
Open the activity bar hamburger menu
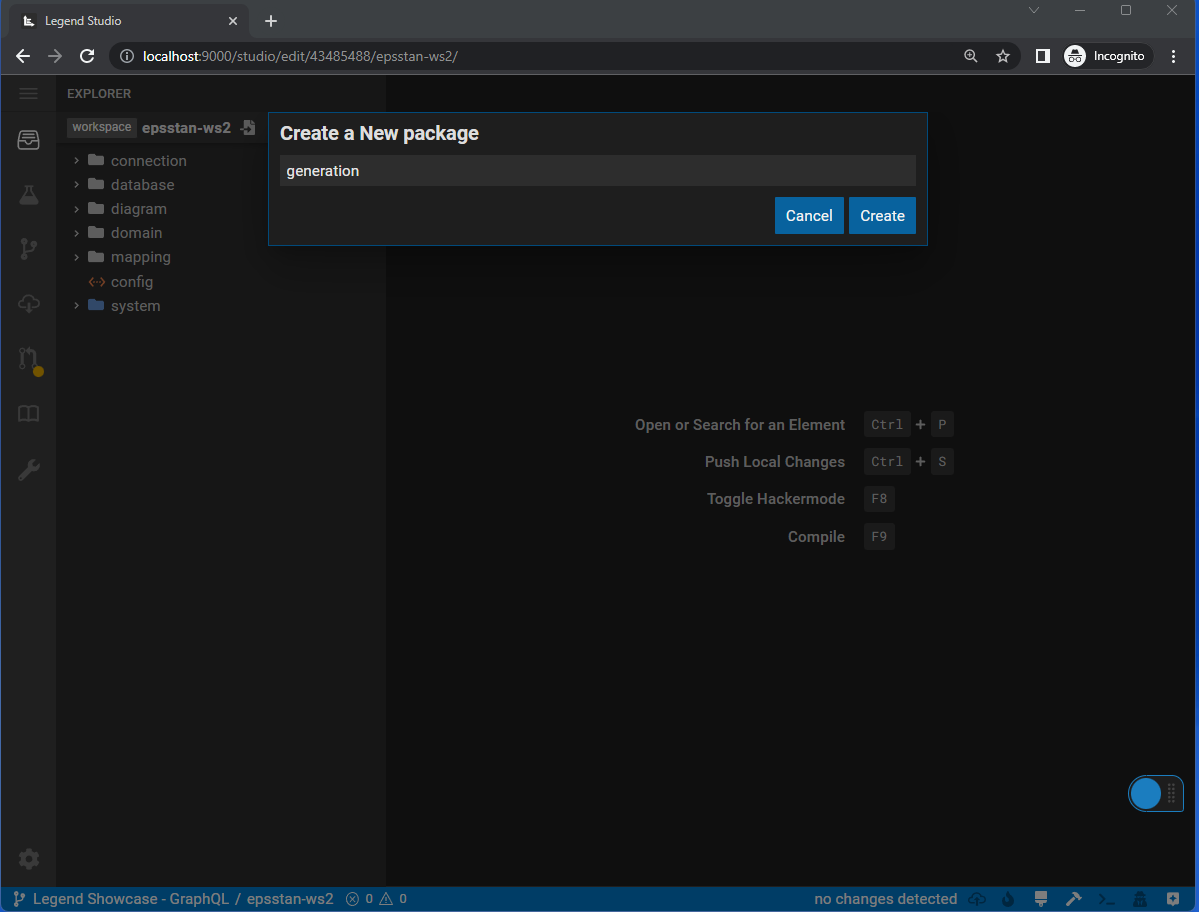(x=28, y=93)
